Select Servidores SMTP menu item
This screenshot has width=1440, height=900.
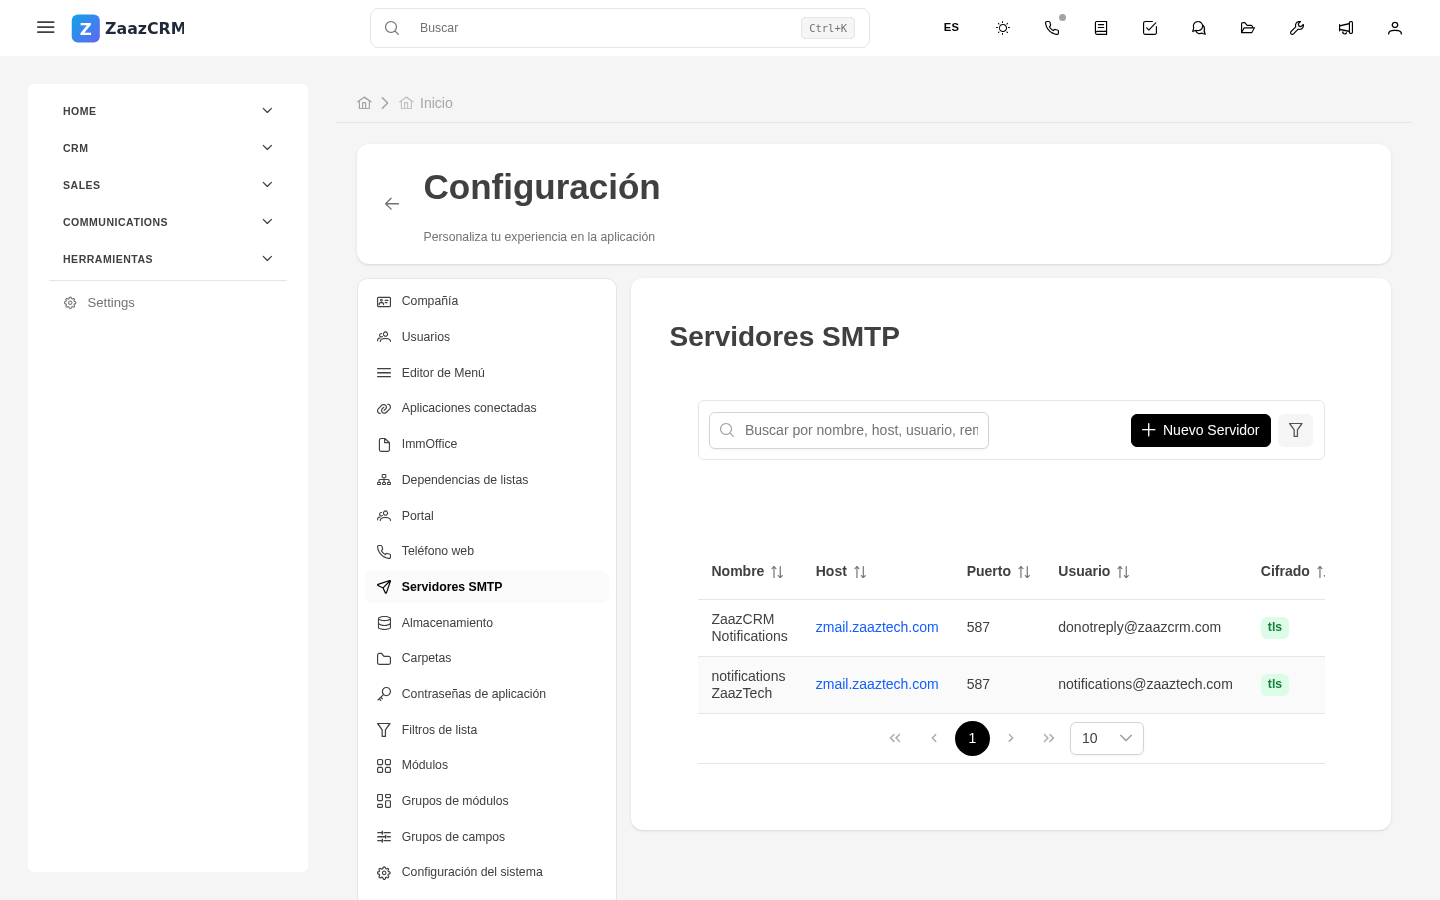487,587
